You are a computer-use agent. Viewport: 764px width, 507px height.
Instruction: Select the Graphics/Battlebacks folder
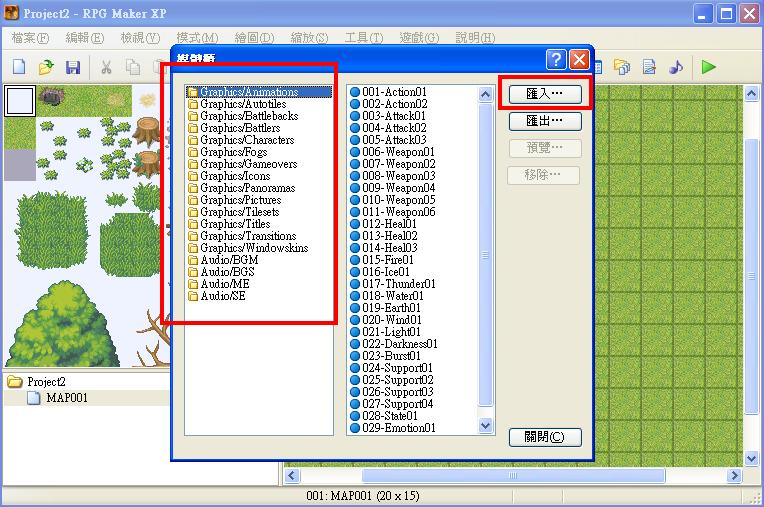243,116
